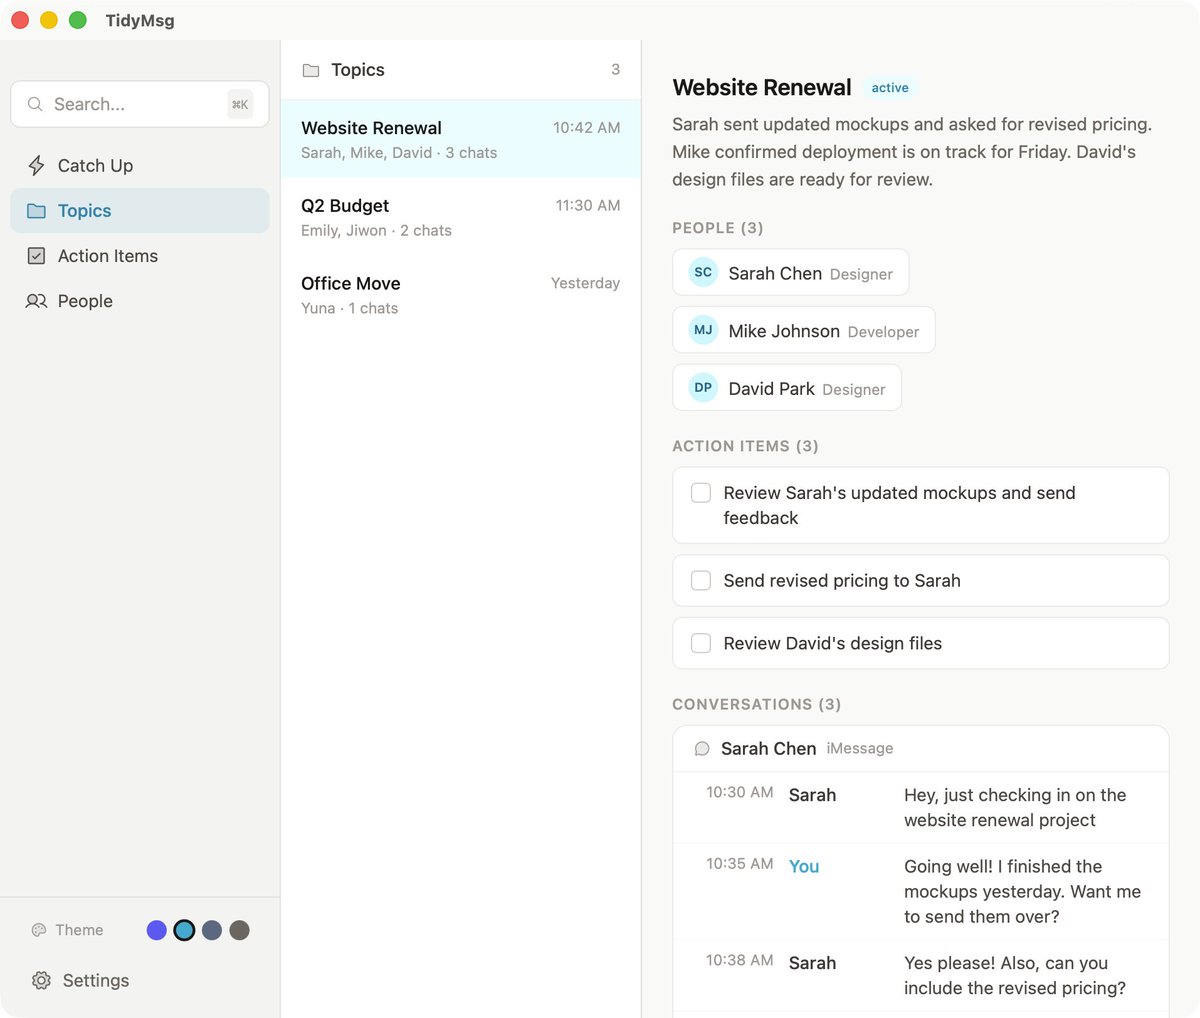Click the TidyMsg window title
Image resolution: width=1200 pixels, height=1018 pixels.
pyautogui.click(x=140, y=20)
